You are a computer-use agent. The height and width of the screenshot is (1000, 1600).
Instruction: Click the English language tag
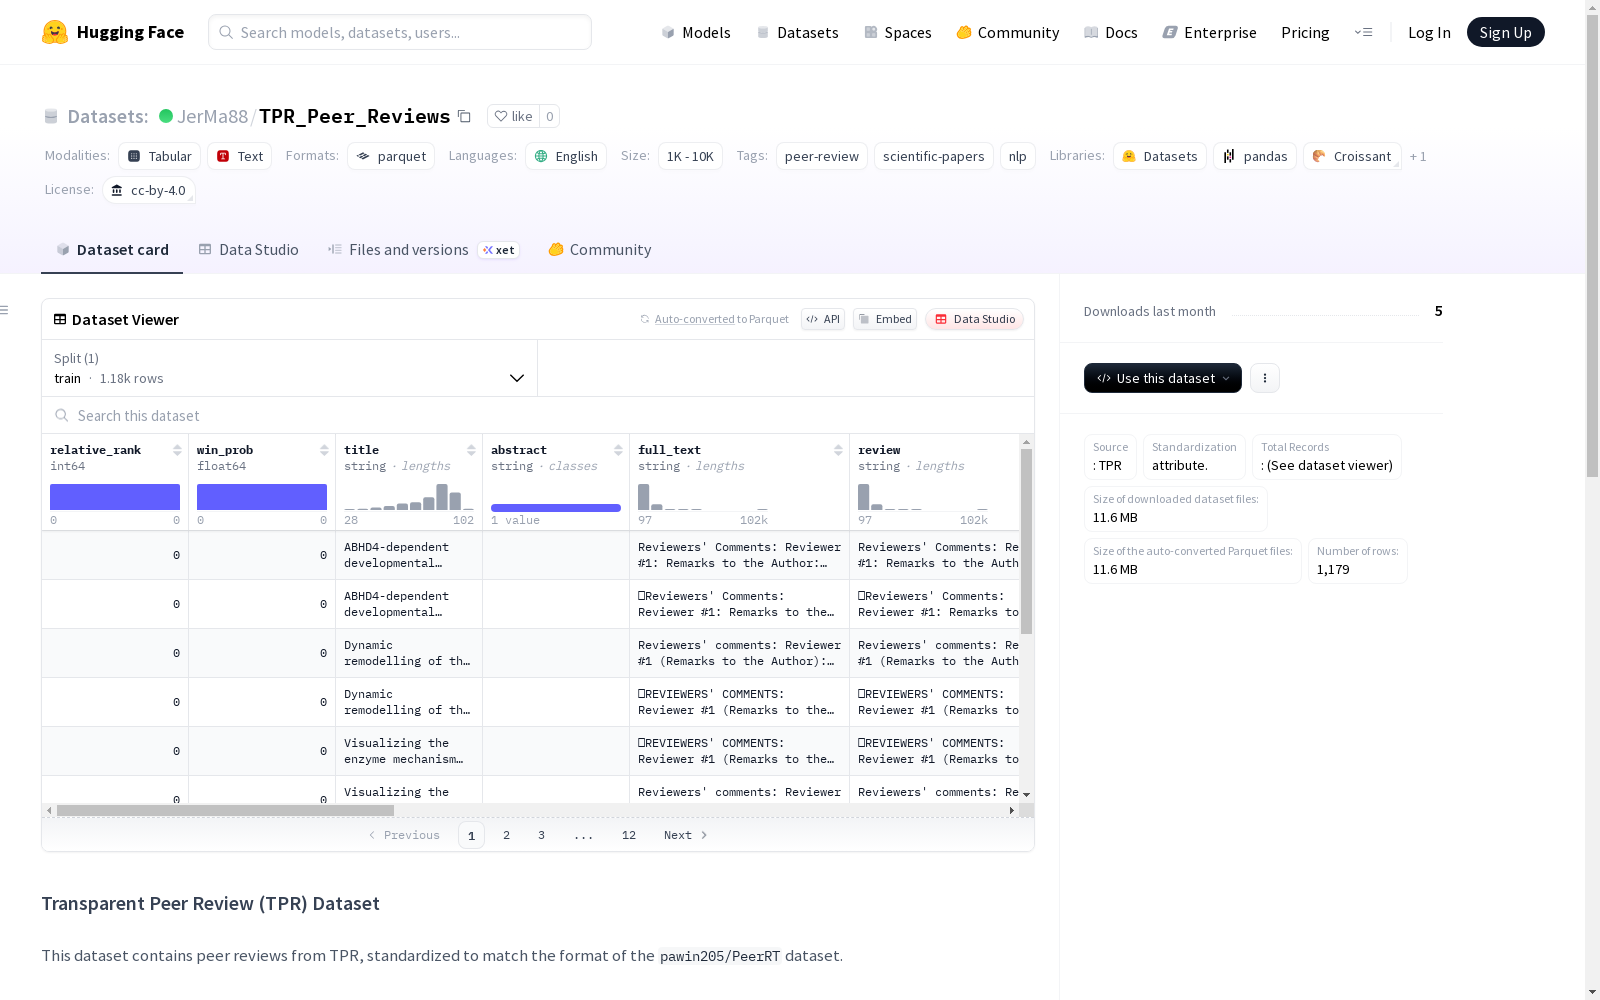(566, 156)
